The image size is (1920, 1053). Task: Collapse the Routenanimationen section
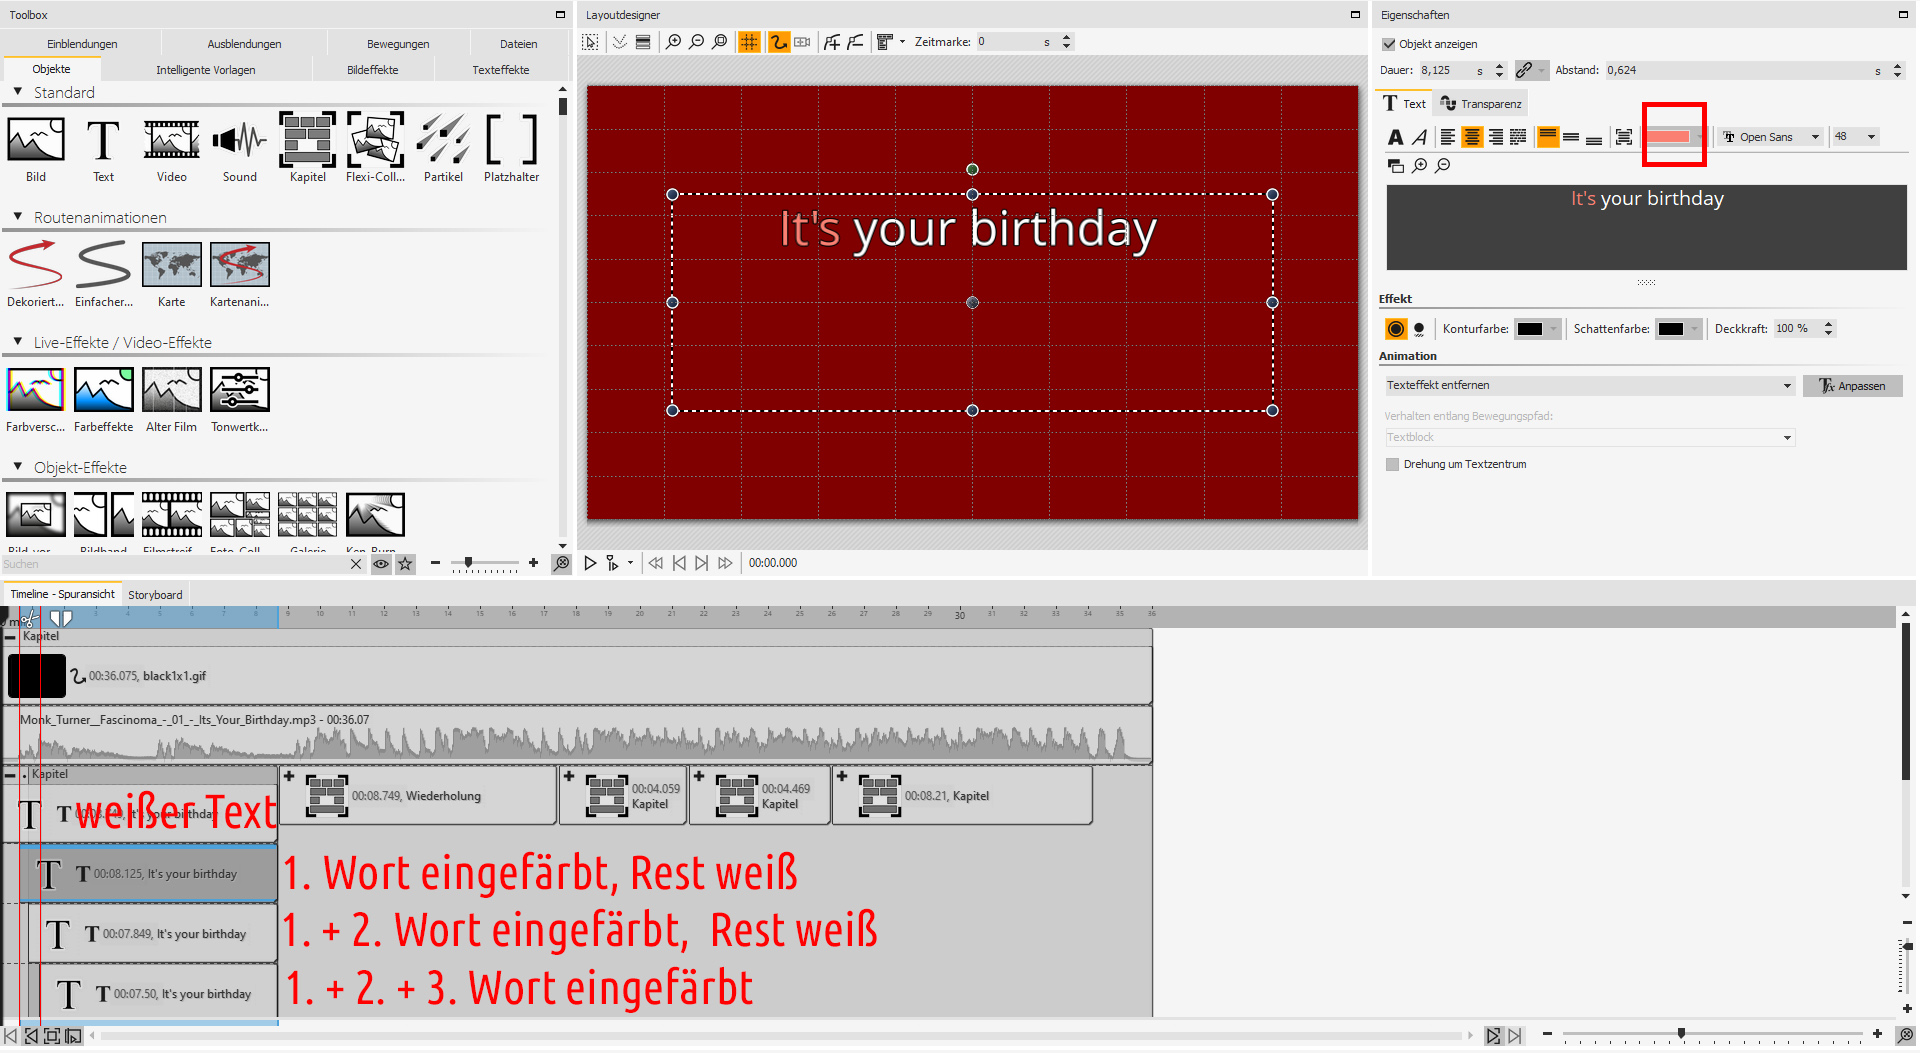point(18,217)
